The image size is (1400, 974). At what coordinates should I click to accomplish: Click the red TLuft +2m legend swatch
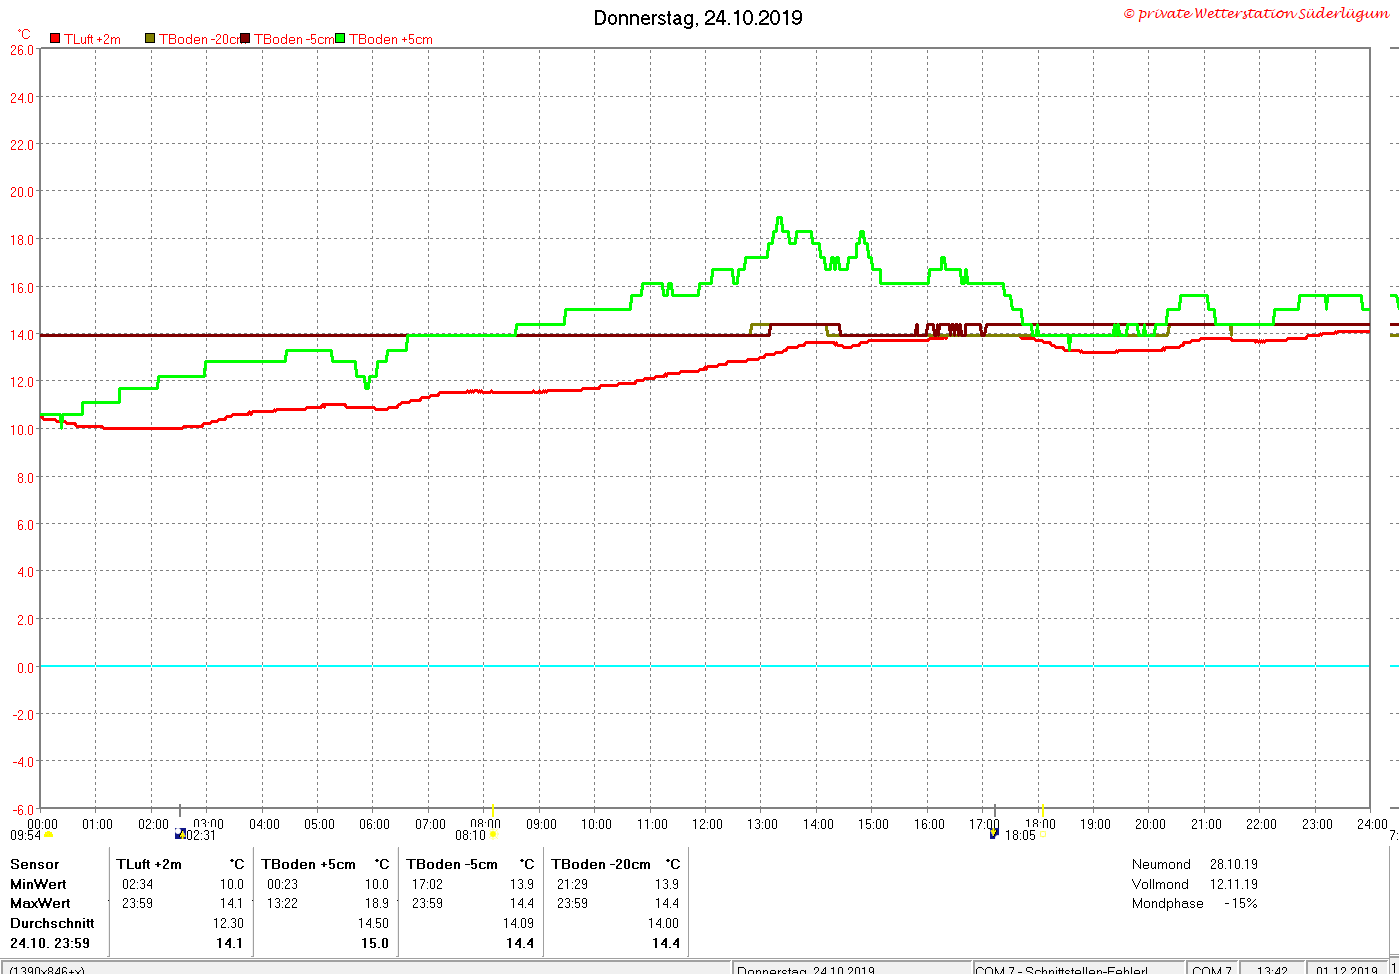point(55,39)
